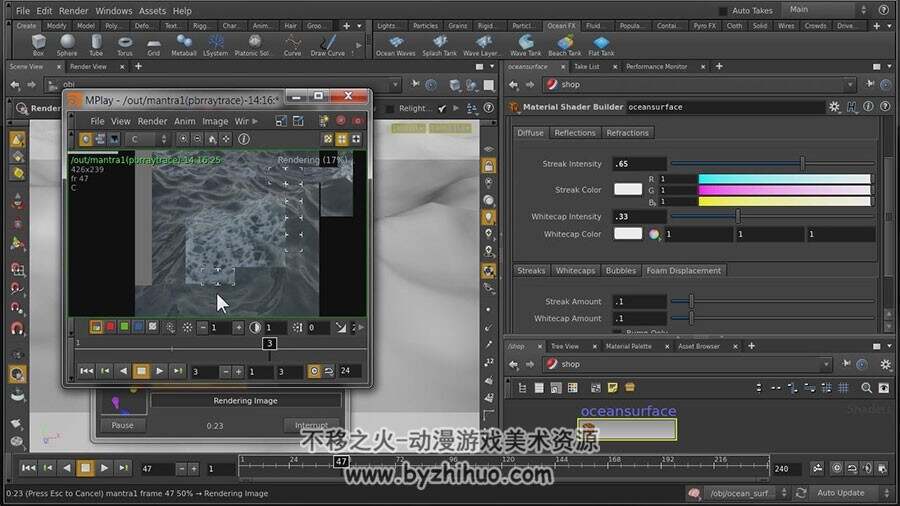Screen dimensions: 900x506
Task: Click the Beach Tank tool
Action: [565, 45]
